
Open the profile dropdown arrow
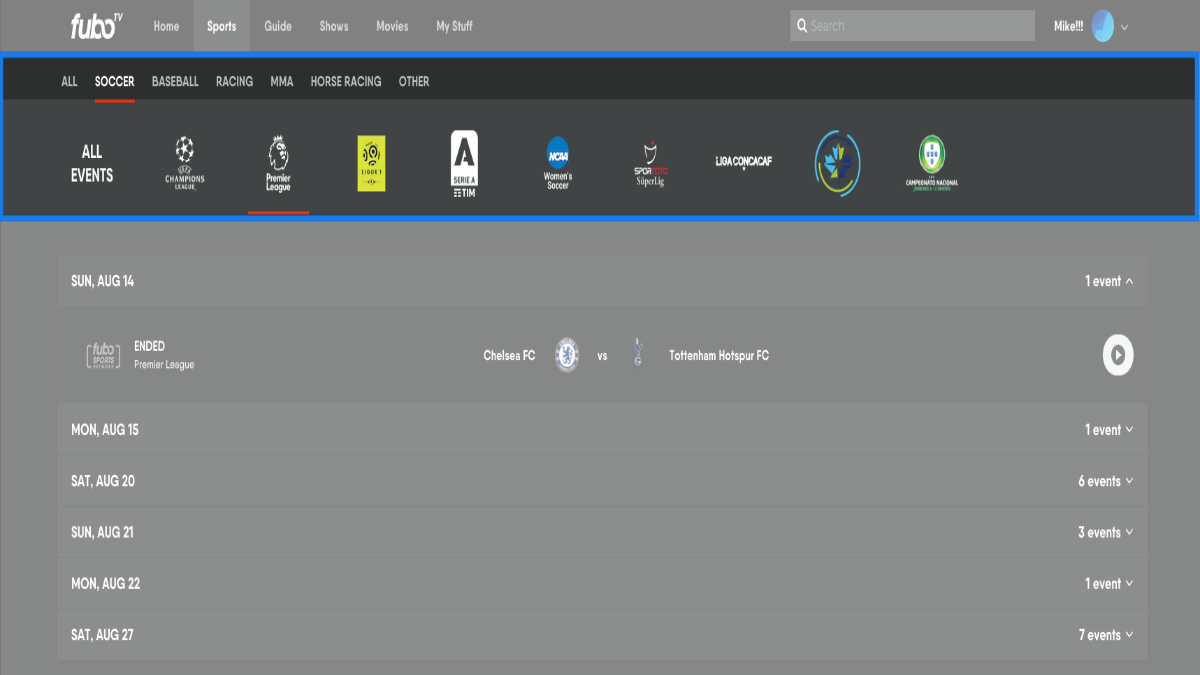(x=1124, y=27)
